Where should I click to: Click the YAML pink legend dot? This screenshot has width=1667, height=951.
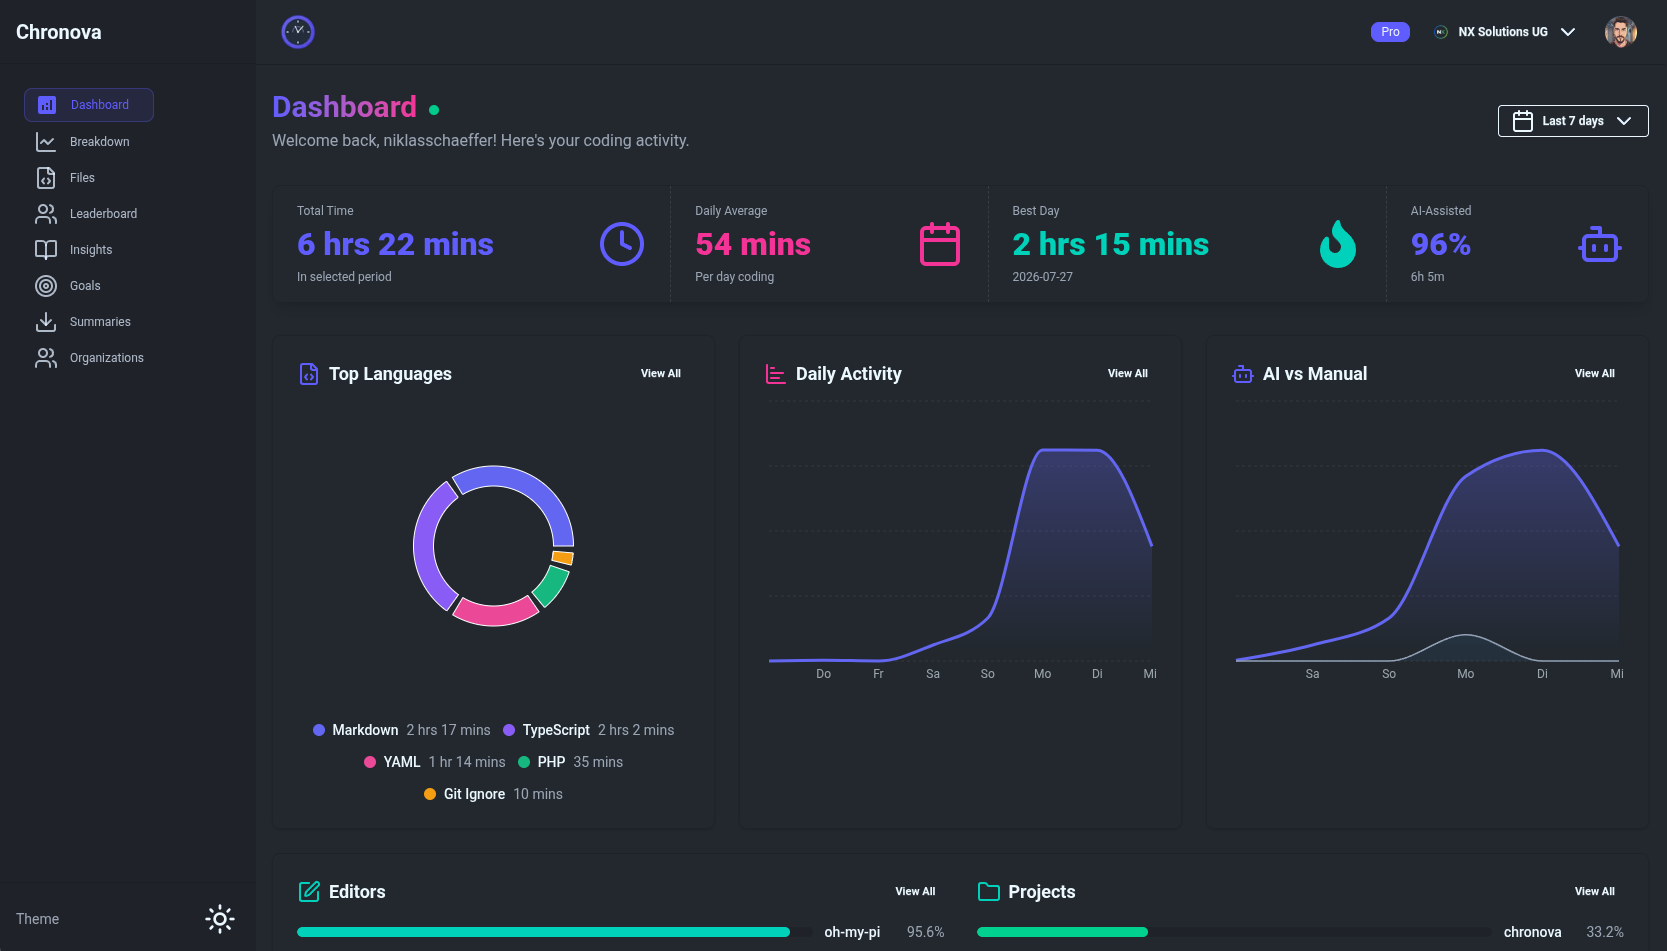(370, 762)
